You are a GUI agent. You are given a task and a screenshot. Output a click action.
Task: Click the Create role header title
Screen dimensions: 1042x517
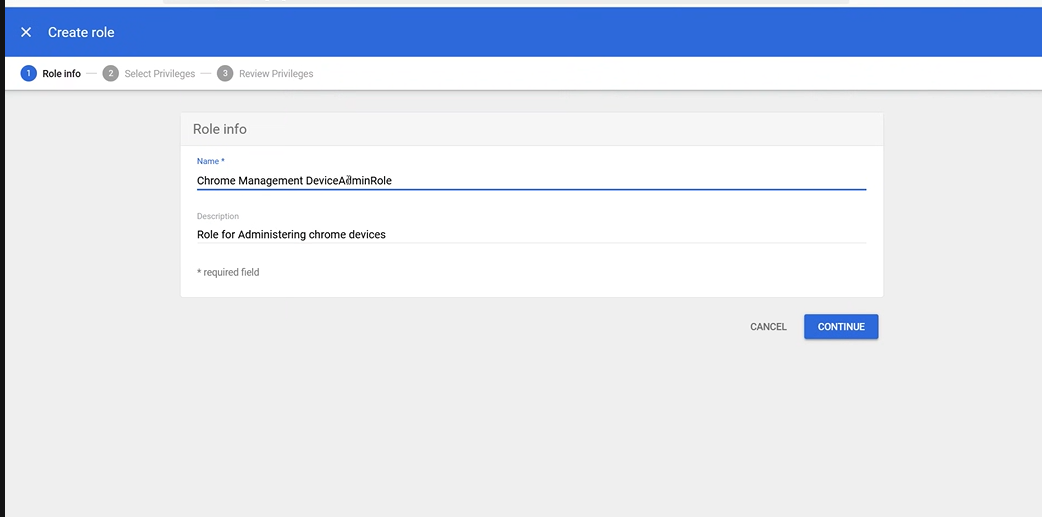tap(81, 32)
